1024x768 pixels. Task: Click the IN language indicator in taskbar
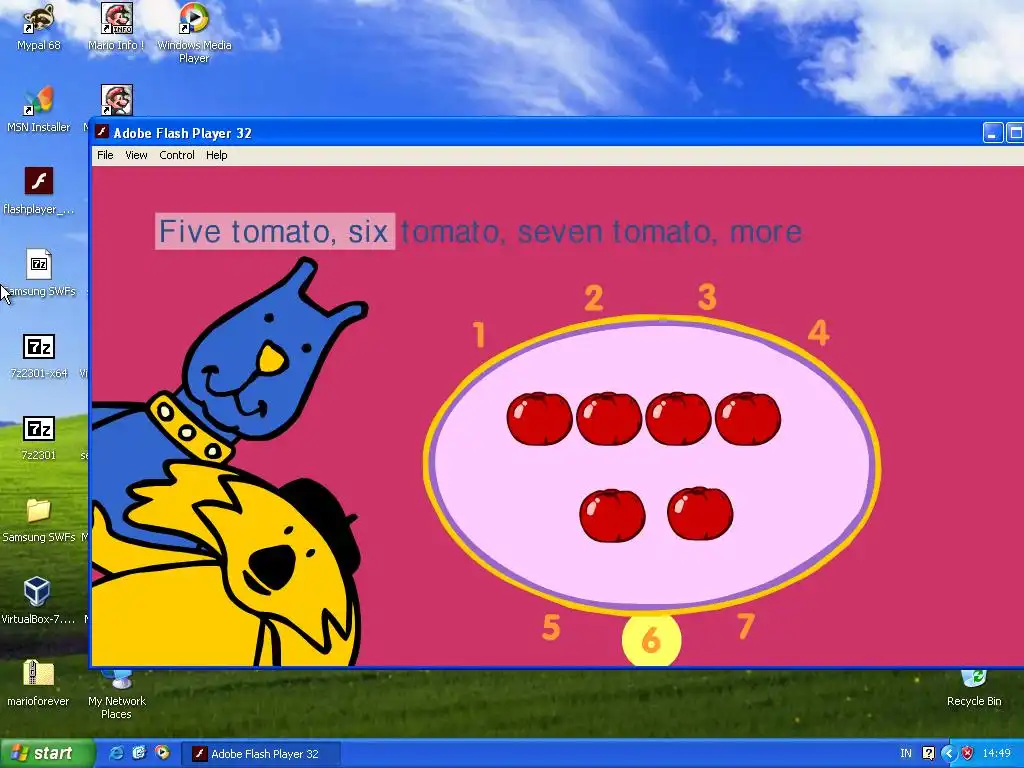(906, 754)
